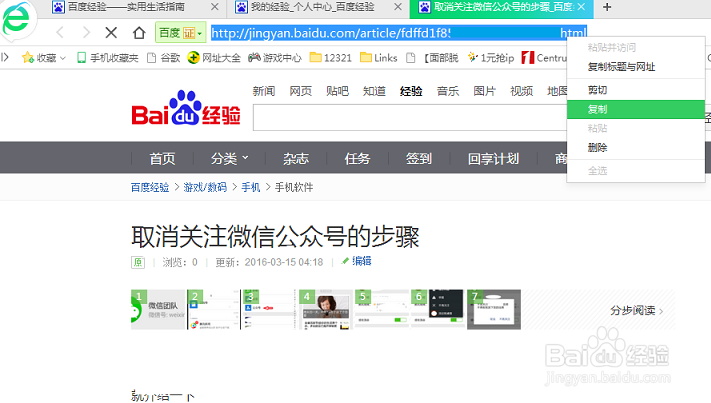Open step 2 thumbnail
Image resolution: width=711 pixels, height=403 pixels.
click(214, 310)
